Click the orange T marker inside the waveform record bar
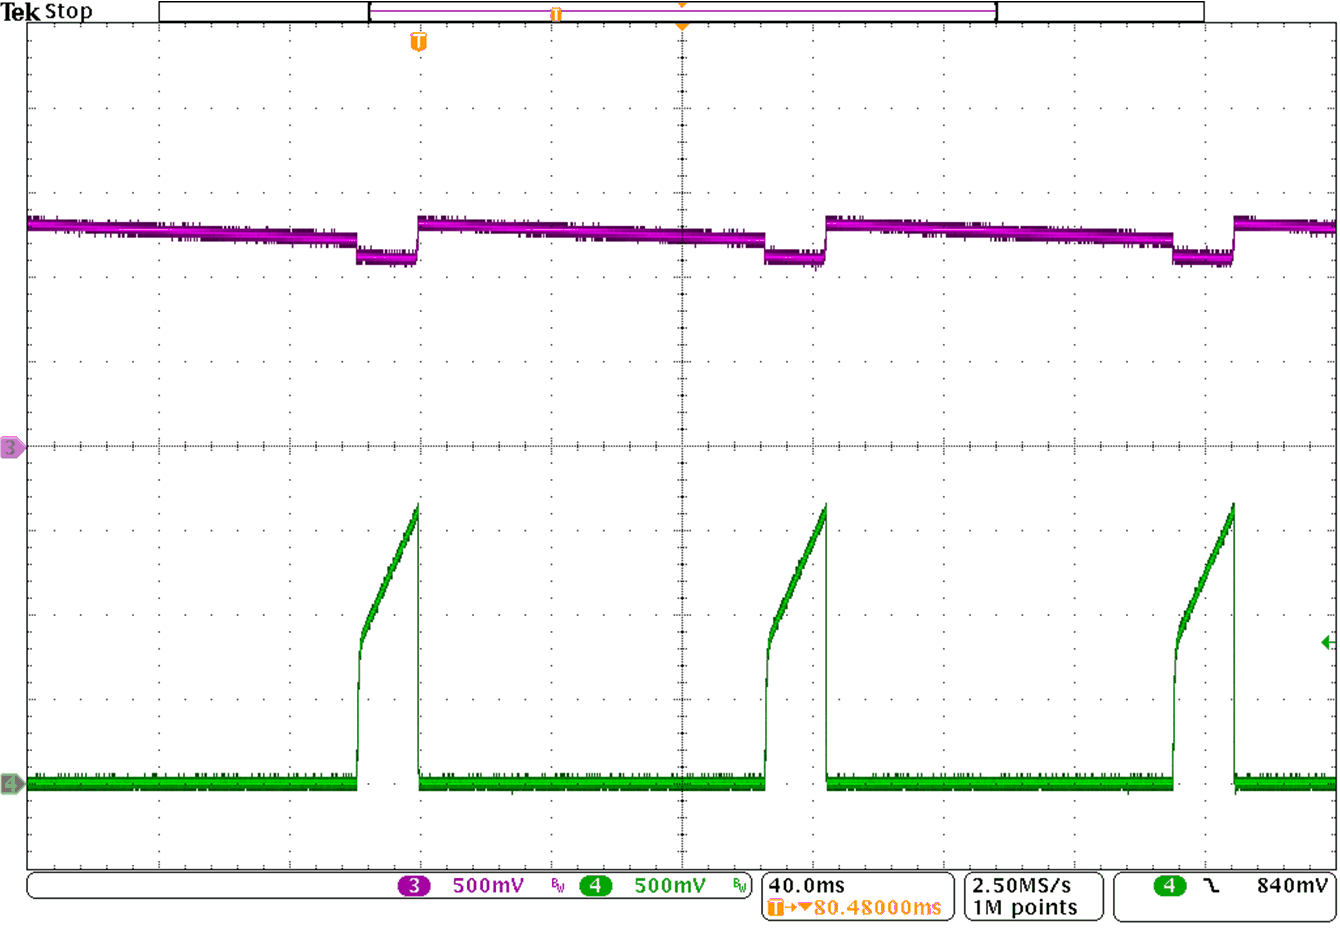The height and width of the screenshot is (938, 1340). [556, 12]
